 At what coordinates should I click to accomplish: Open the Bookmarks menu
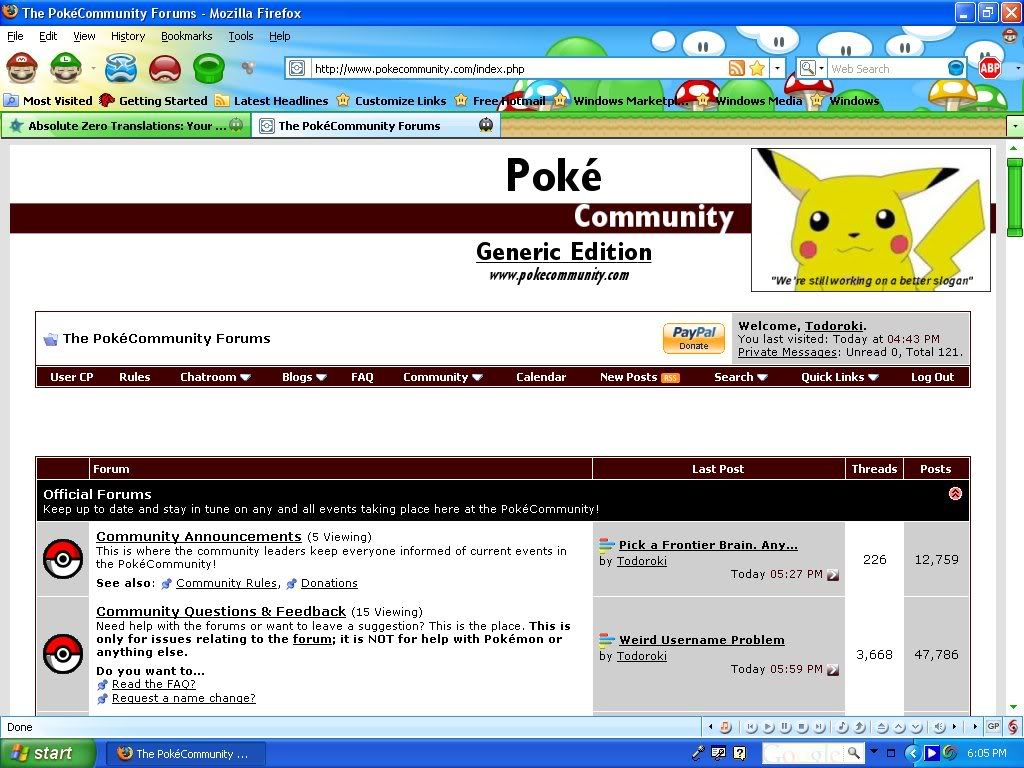tap(187, 36)
